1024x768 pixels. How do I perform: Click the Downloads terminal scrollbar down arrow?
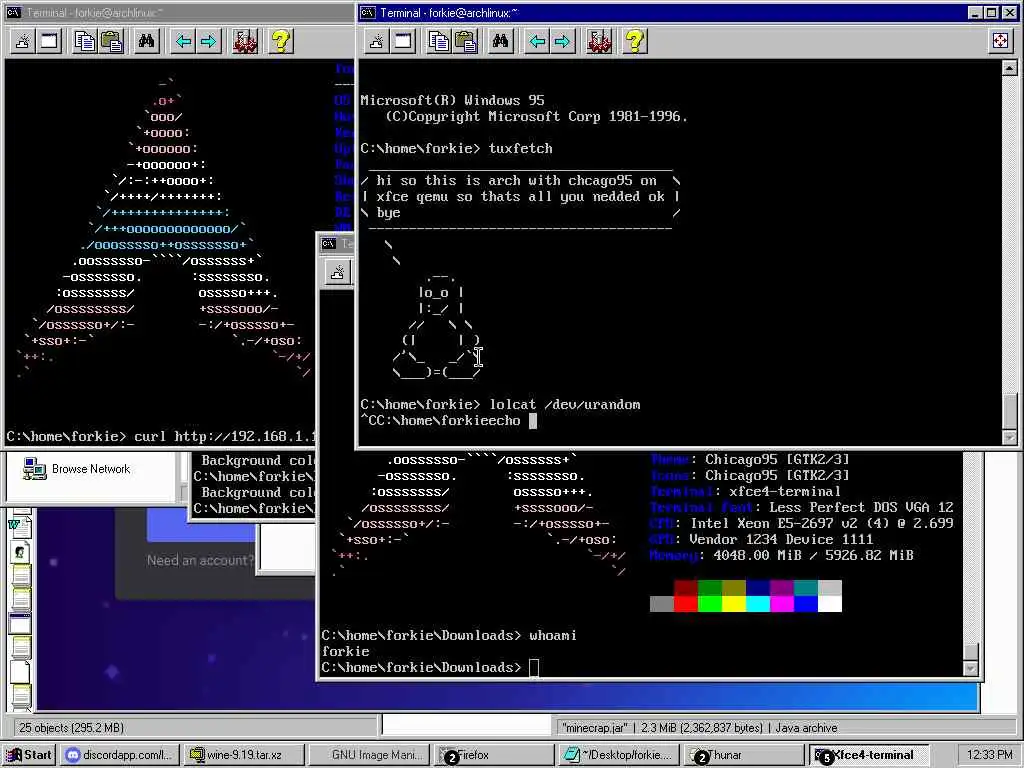(970, 669)
